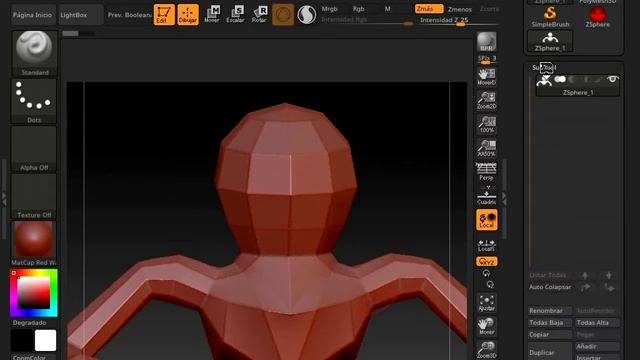The image size is (640, 360).
Task: Select the SimpleBrush tool
Action: click(550, 17)
